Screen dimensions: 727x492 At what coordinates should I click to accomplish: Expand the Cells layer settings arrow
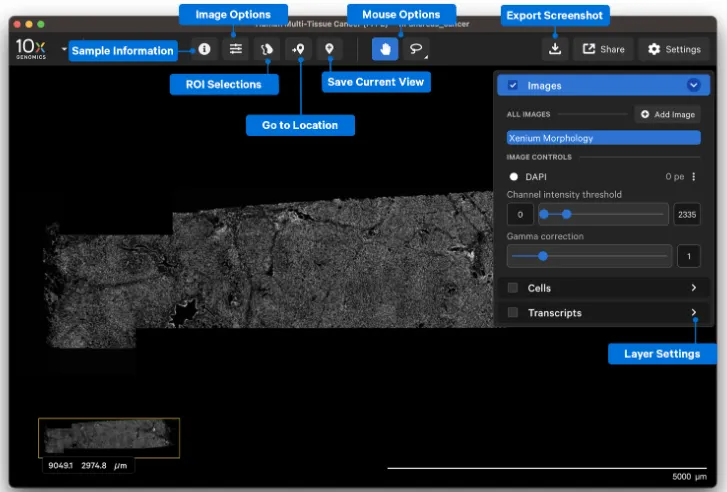(693, 288)
